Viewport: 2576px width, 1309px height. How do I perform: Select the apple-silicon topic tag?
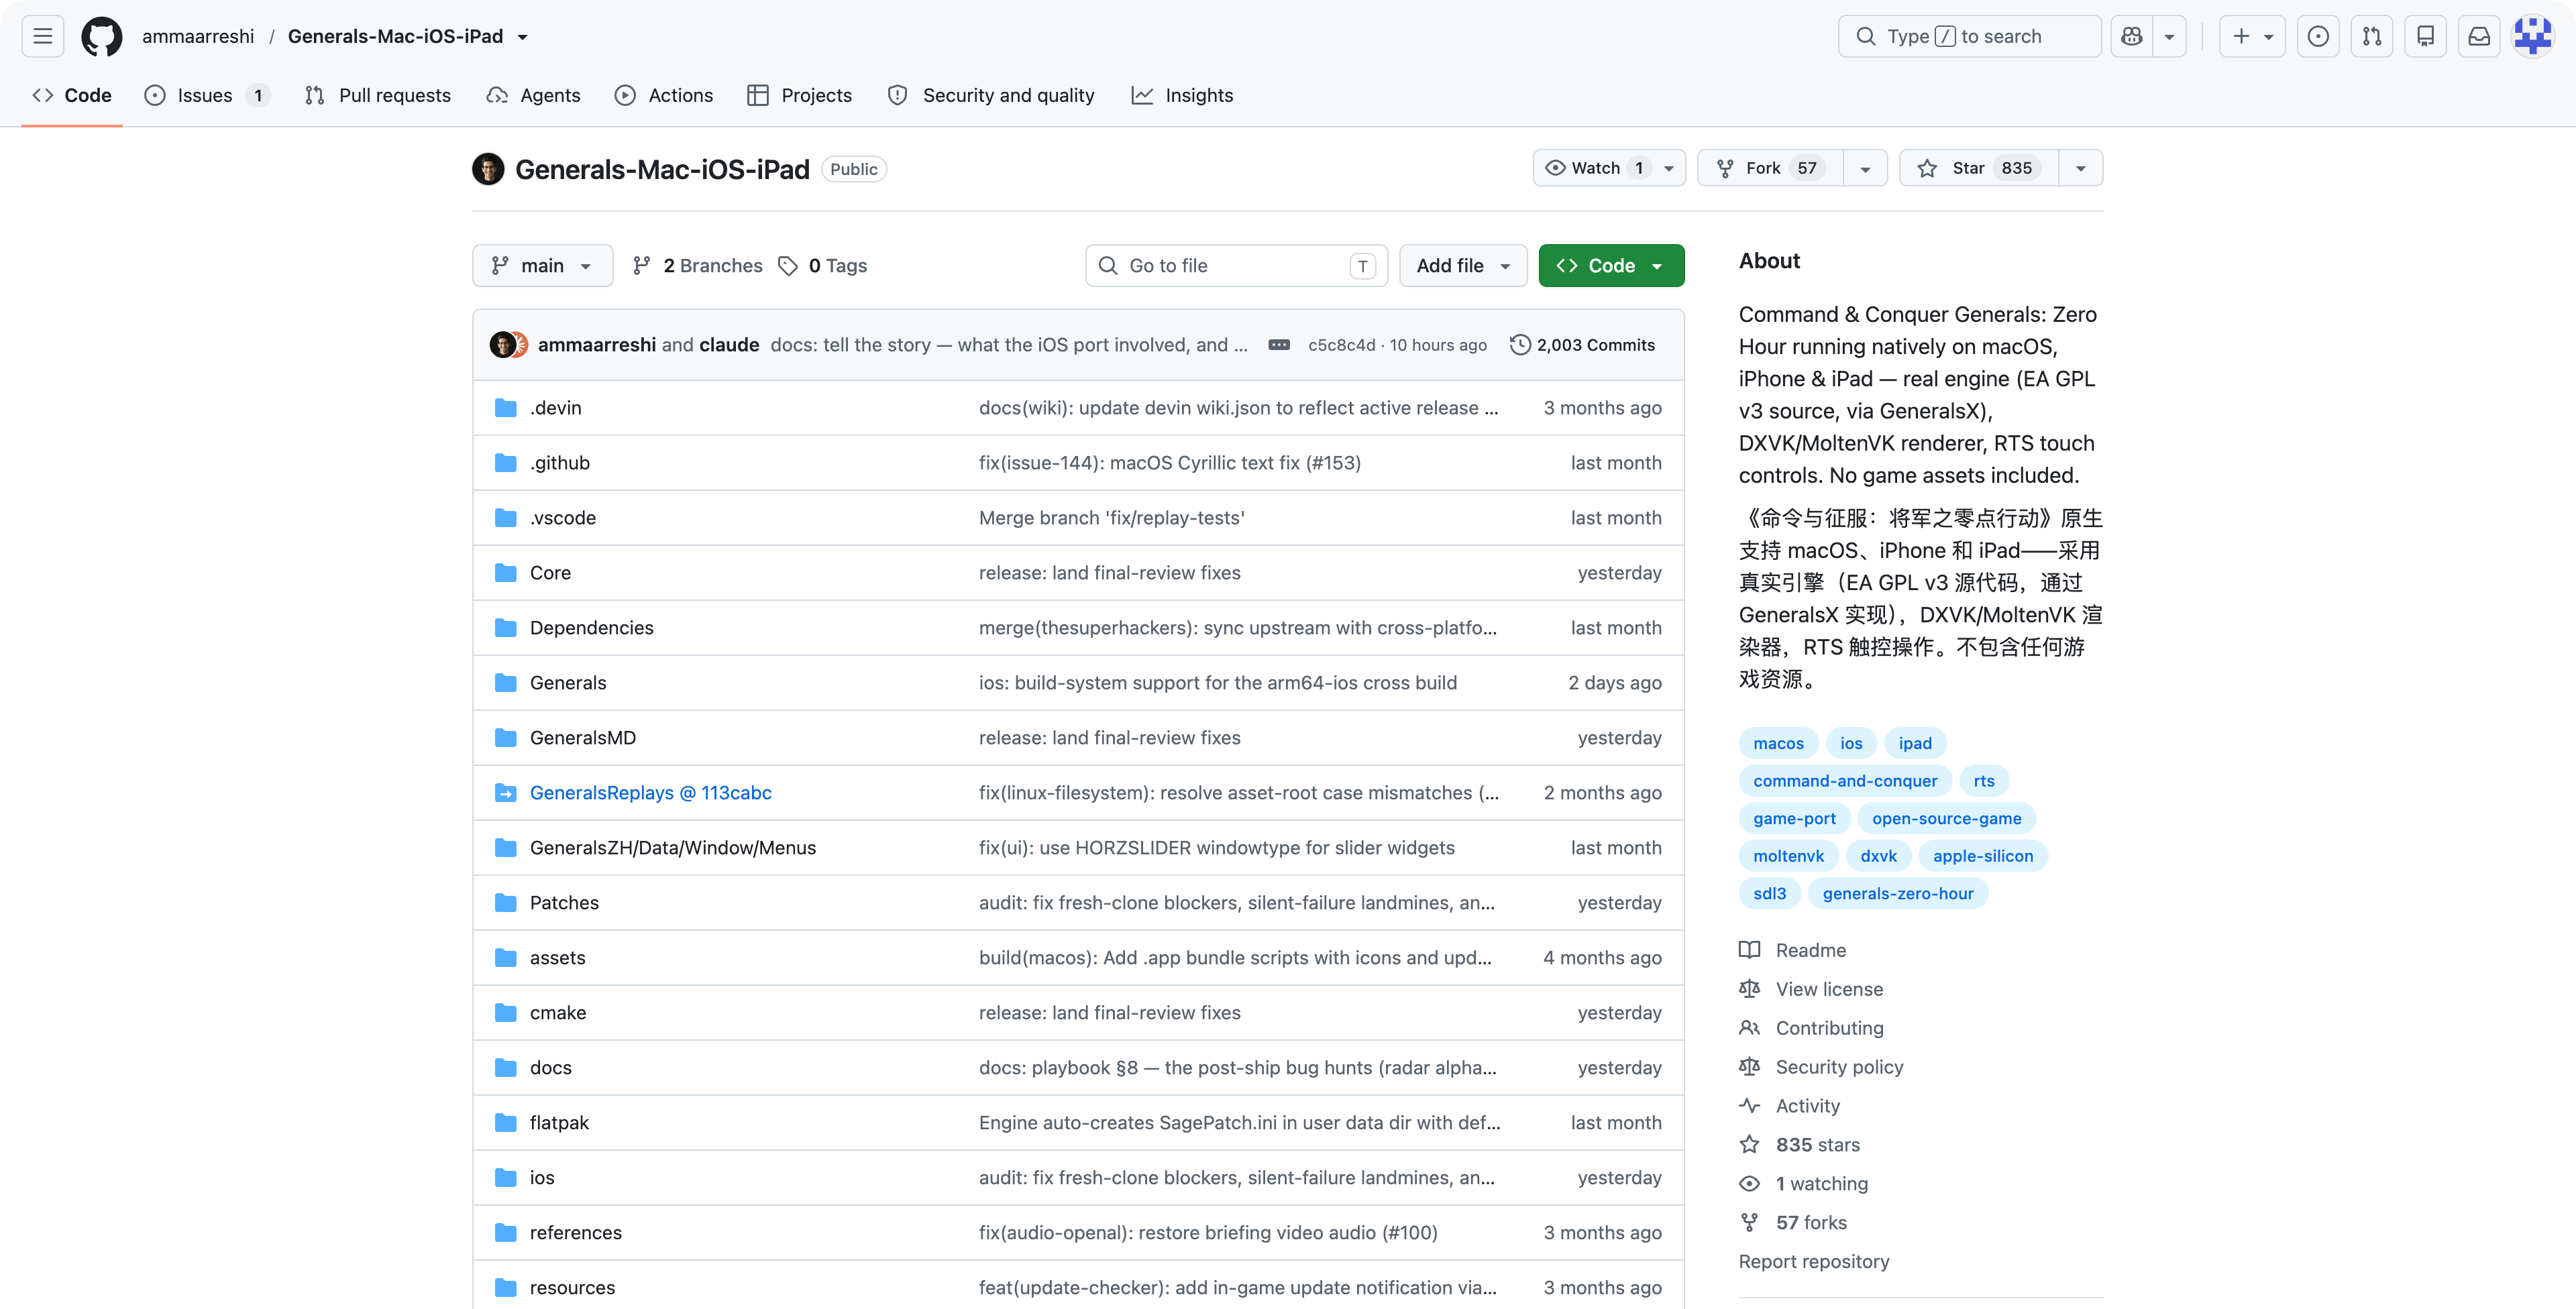point(1982,856)
